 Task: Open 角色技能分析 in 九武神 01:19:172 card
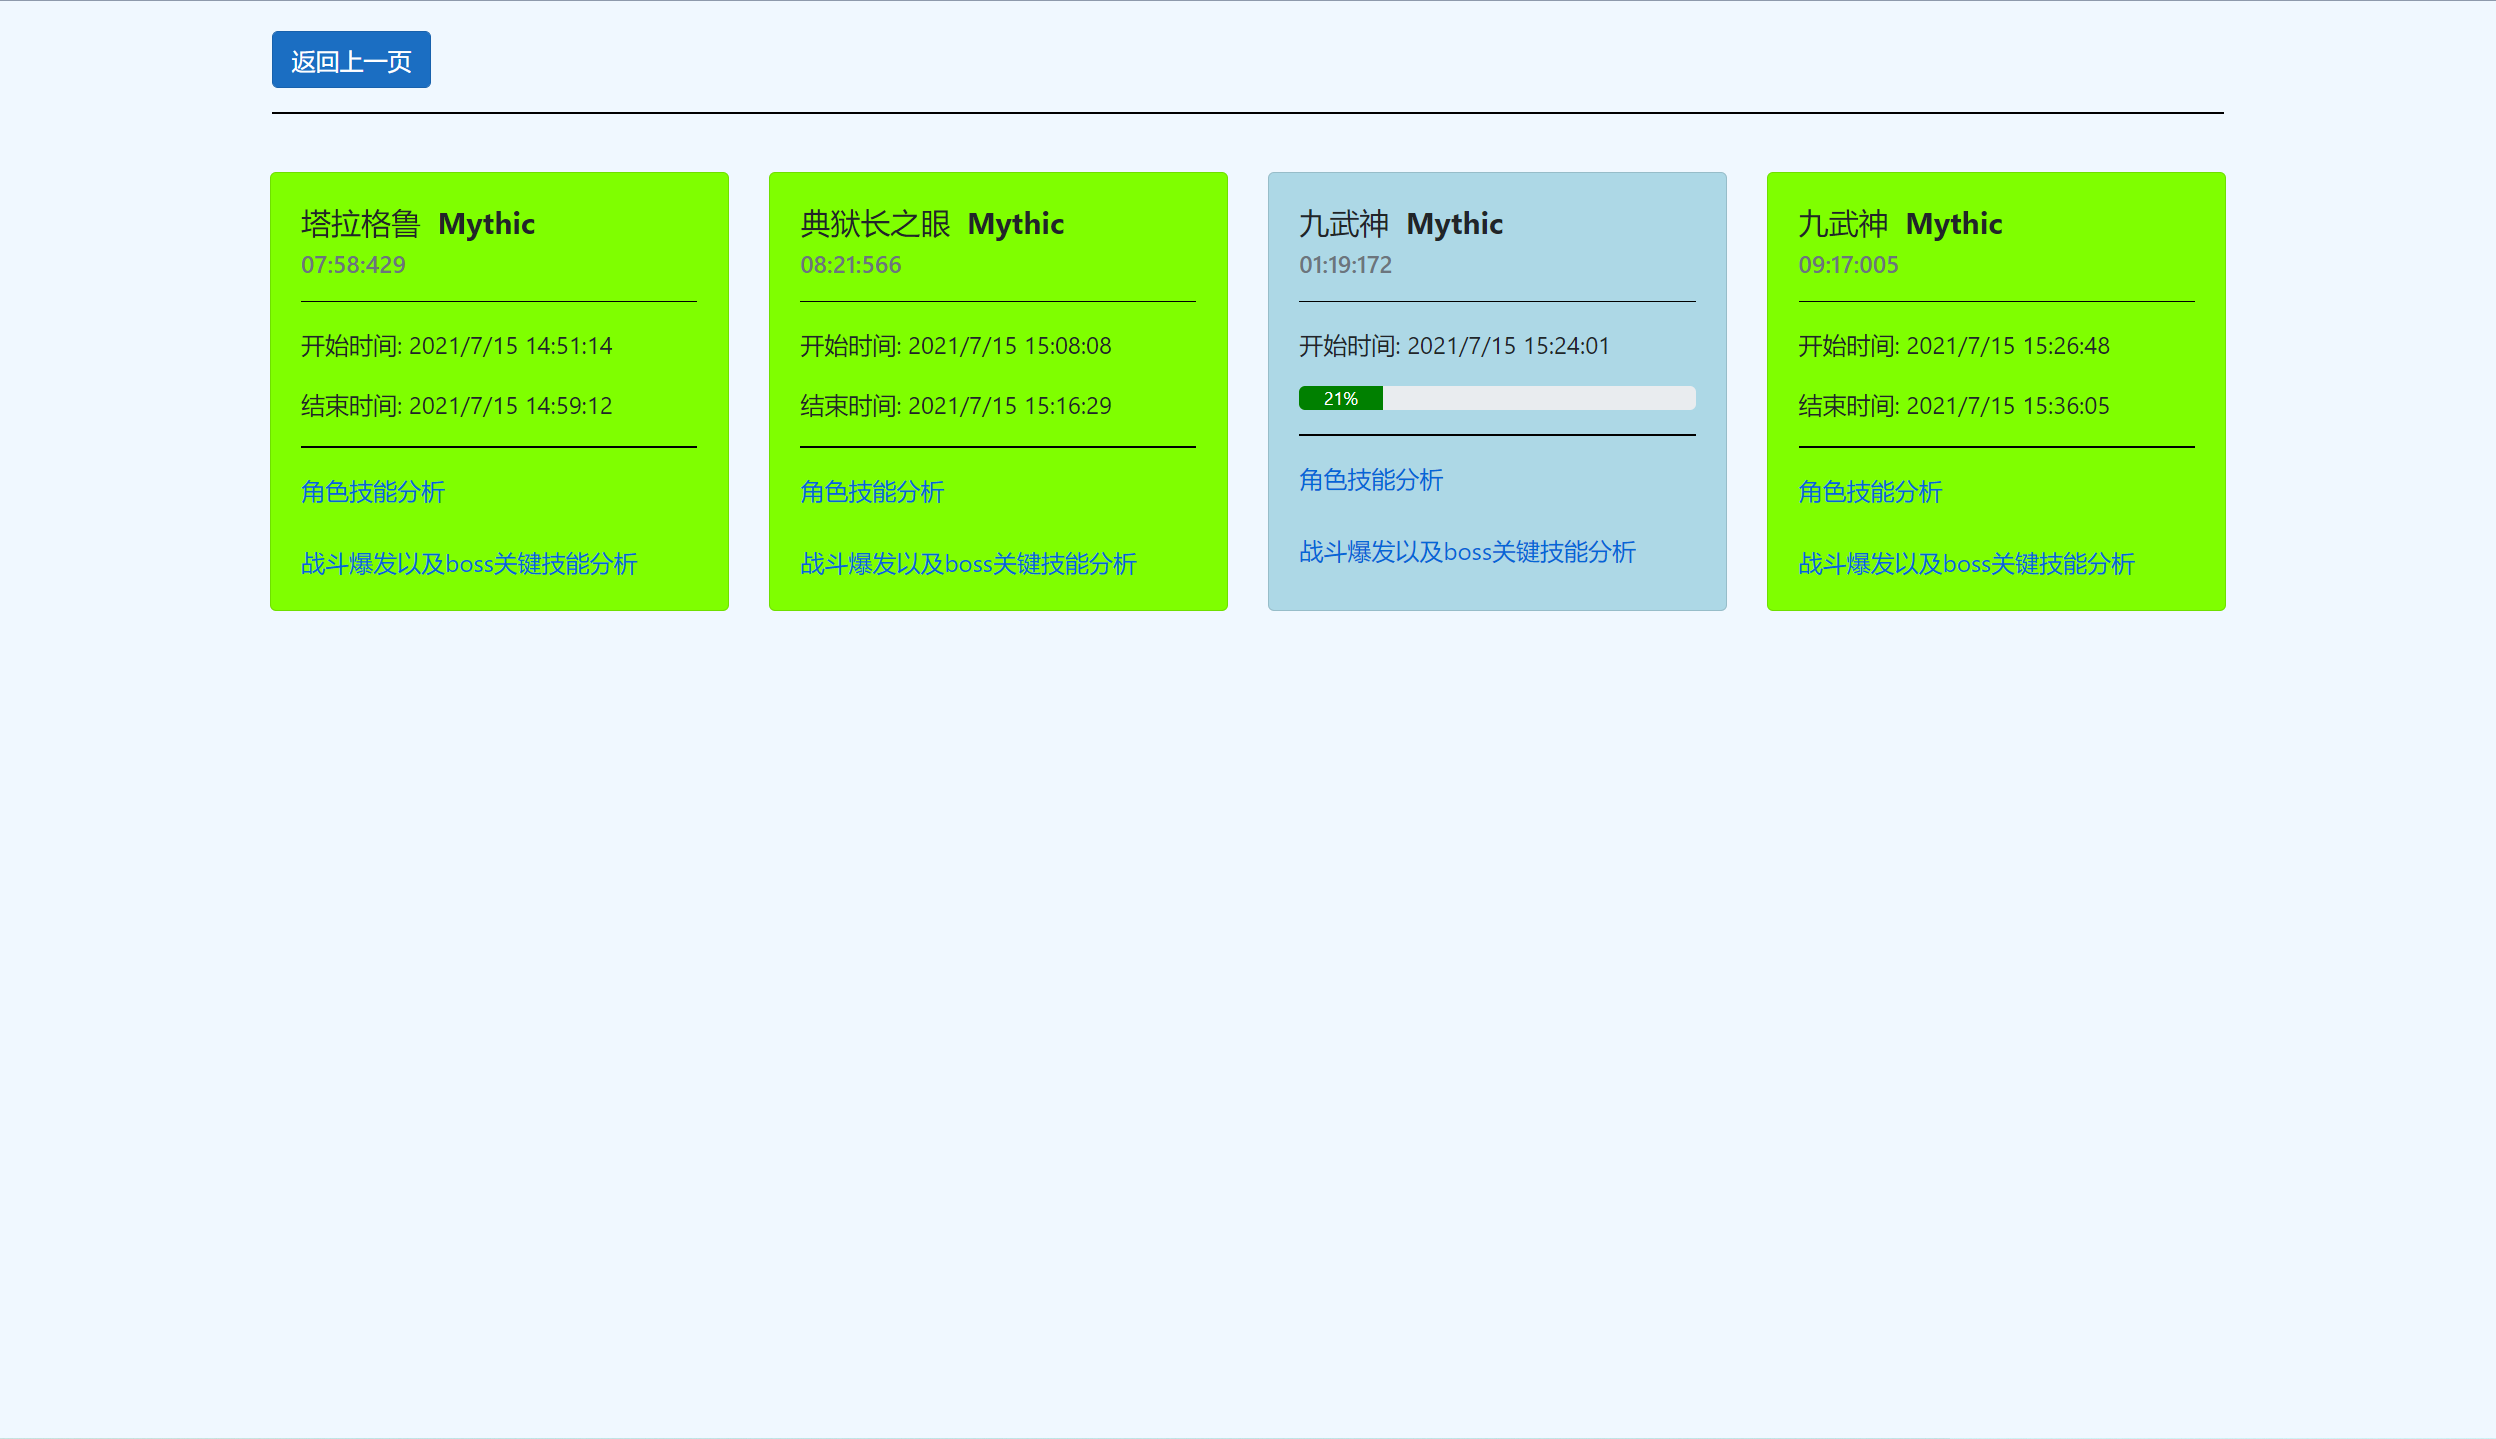[1371, 480]
